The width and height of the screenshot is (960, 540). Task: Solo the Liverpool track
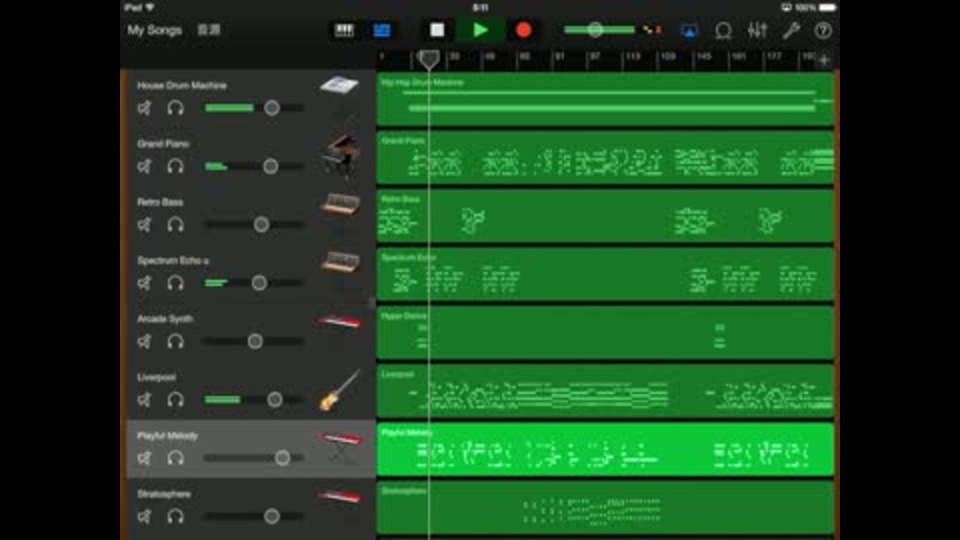pos(176,400)
